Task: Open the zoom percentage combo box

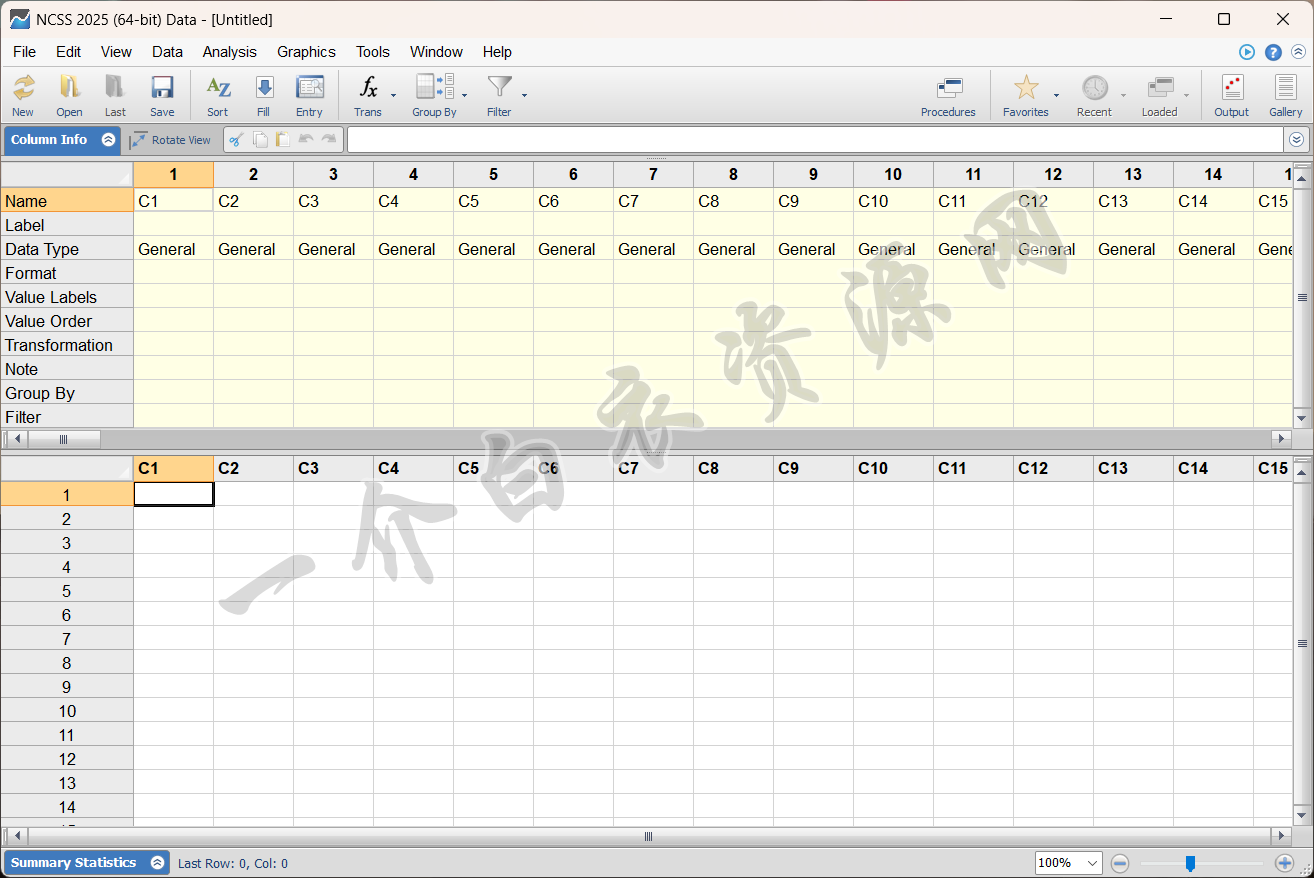Action: (1068, 863)
